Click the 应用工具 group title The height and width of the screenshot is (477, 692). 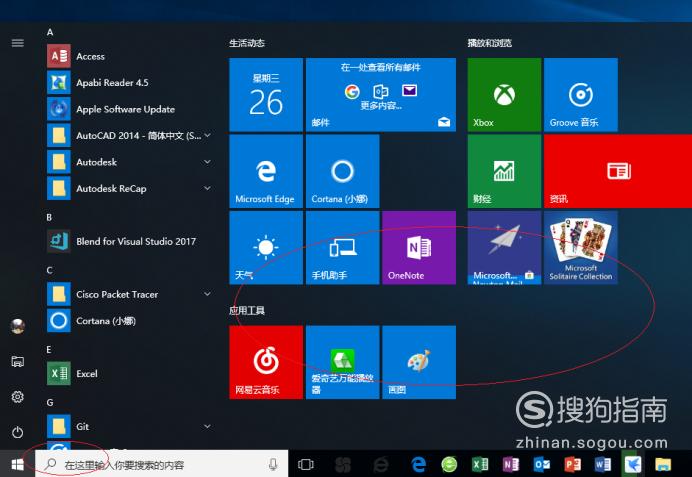tap(247, 311)
